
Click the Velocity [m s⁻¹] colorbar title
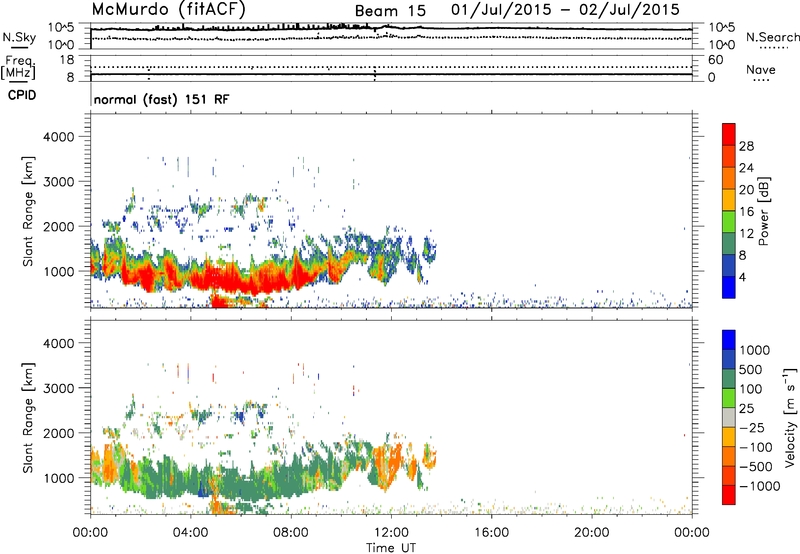coord(790,417)
